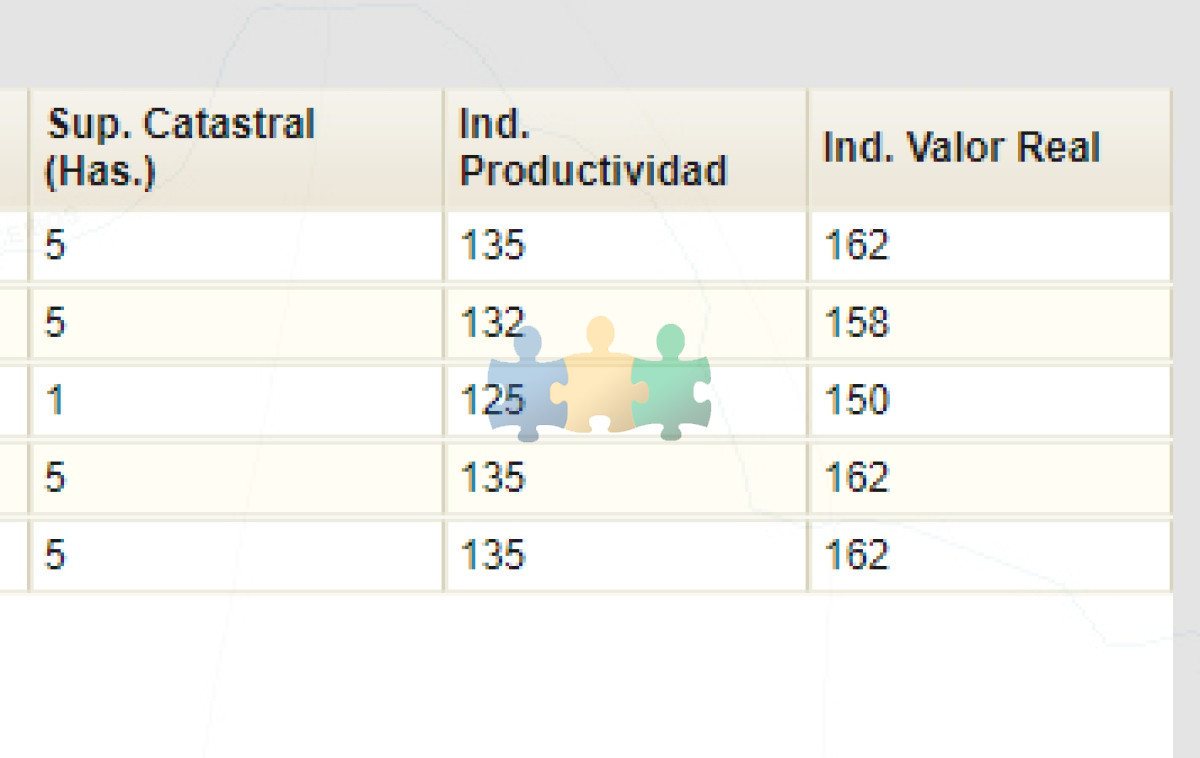Click the blue puzzle piece figure icon
This screenshot has height=758, width=1200.
coord(527,384)
